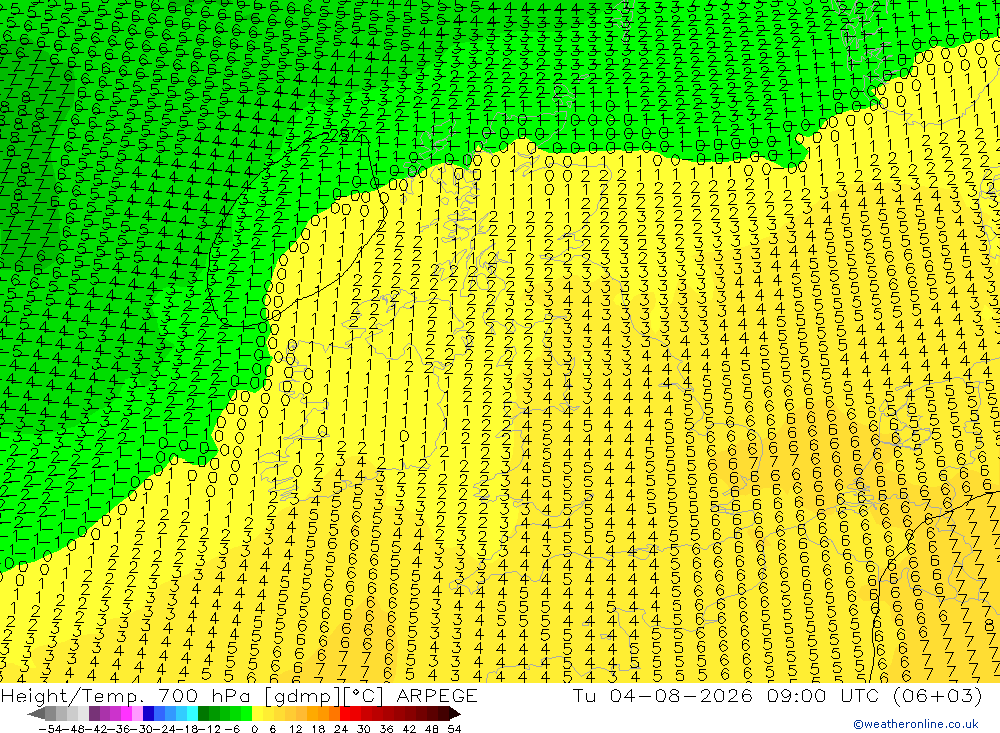Click the dark blue legend swatch above -30

click(148, 714)
